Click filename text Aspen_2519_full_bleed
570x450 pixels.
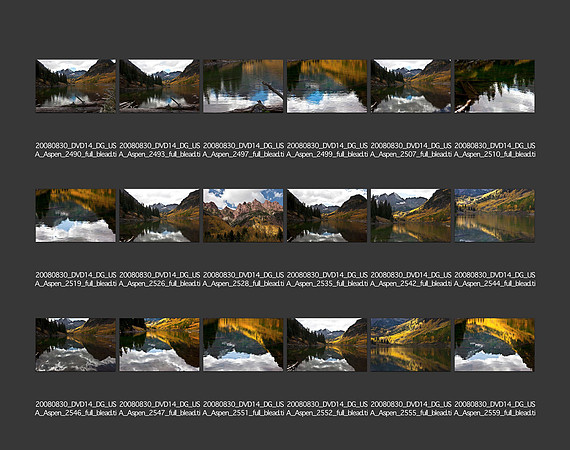(76, 279)
